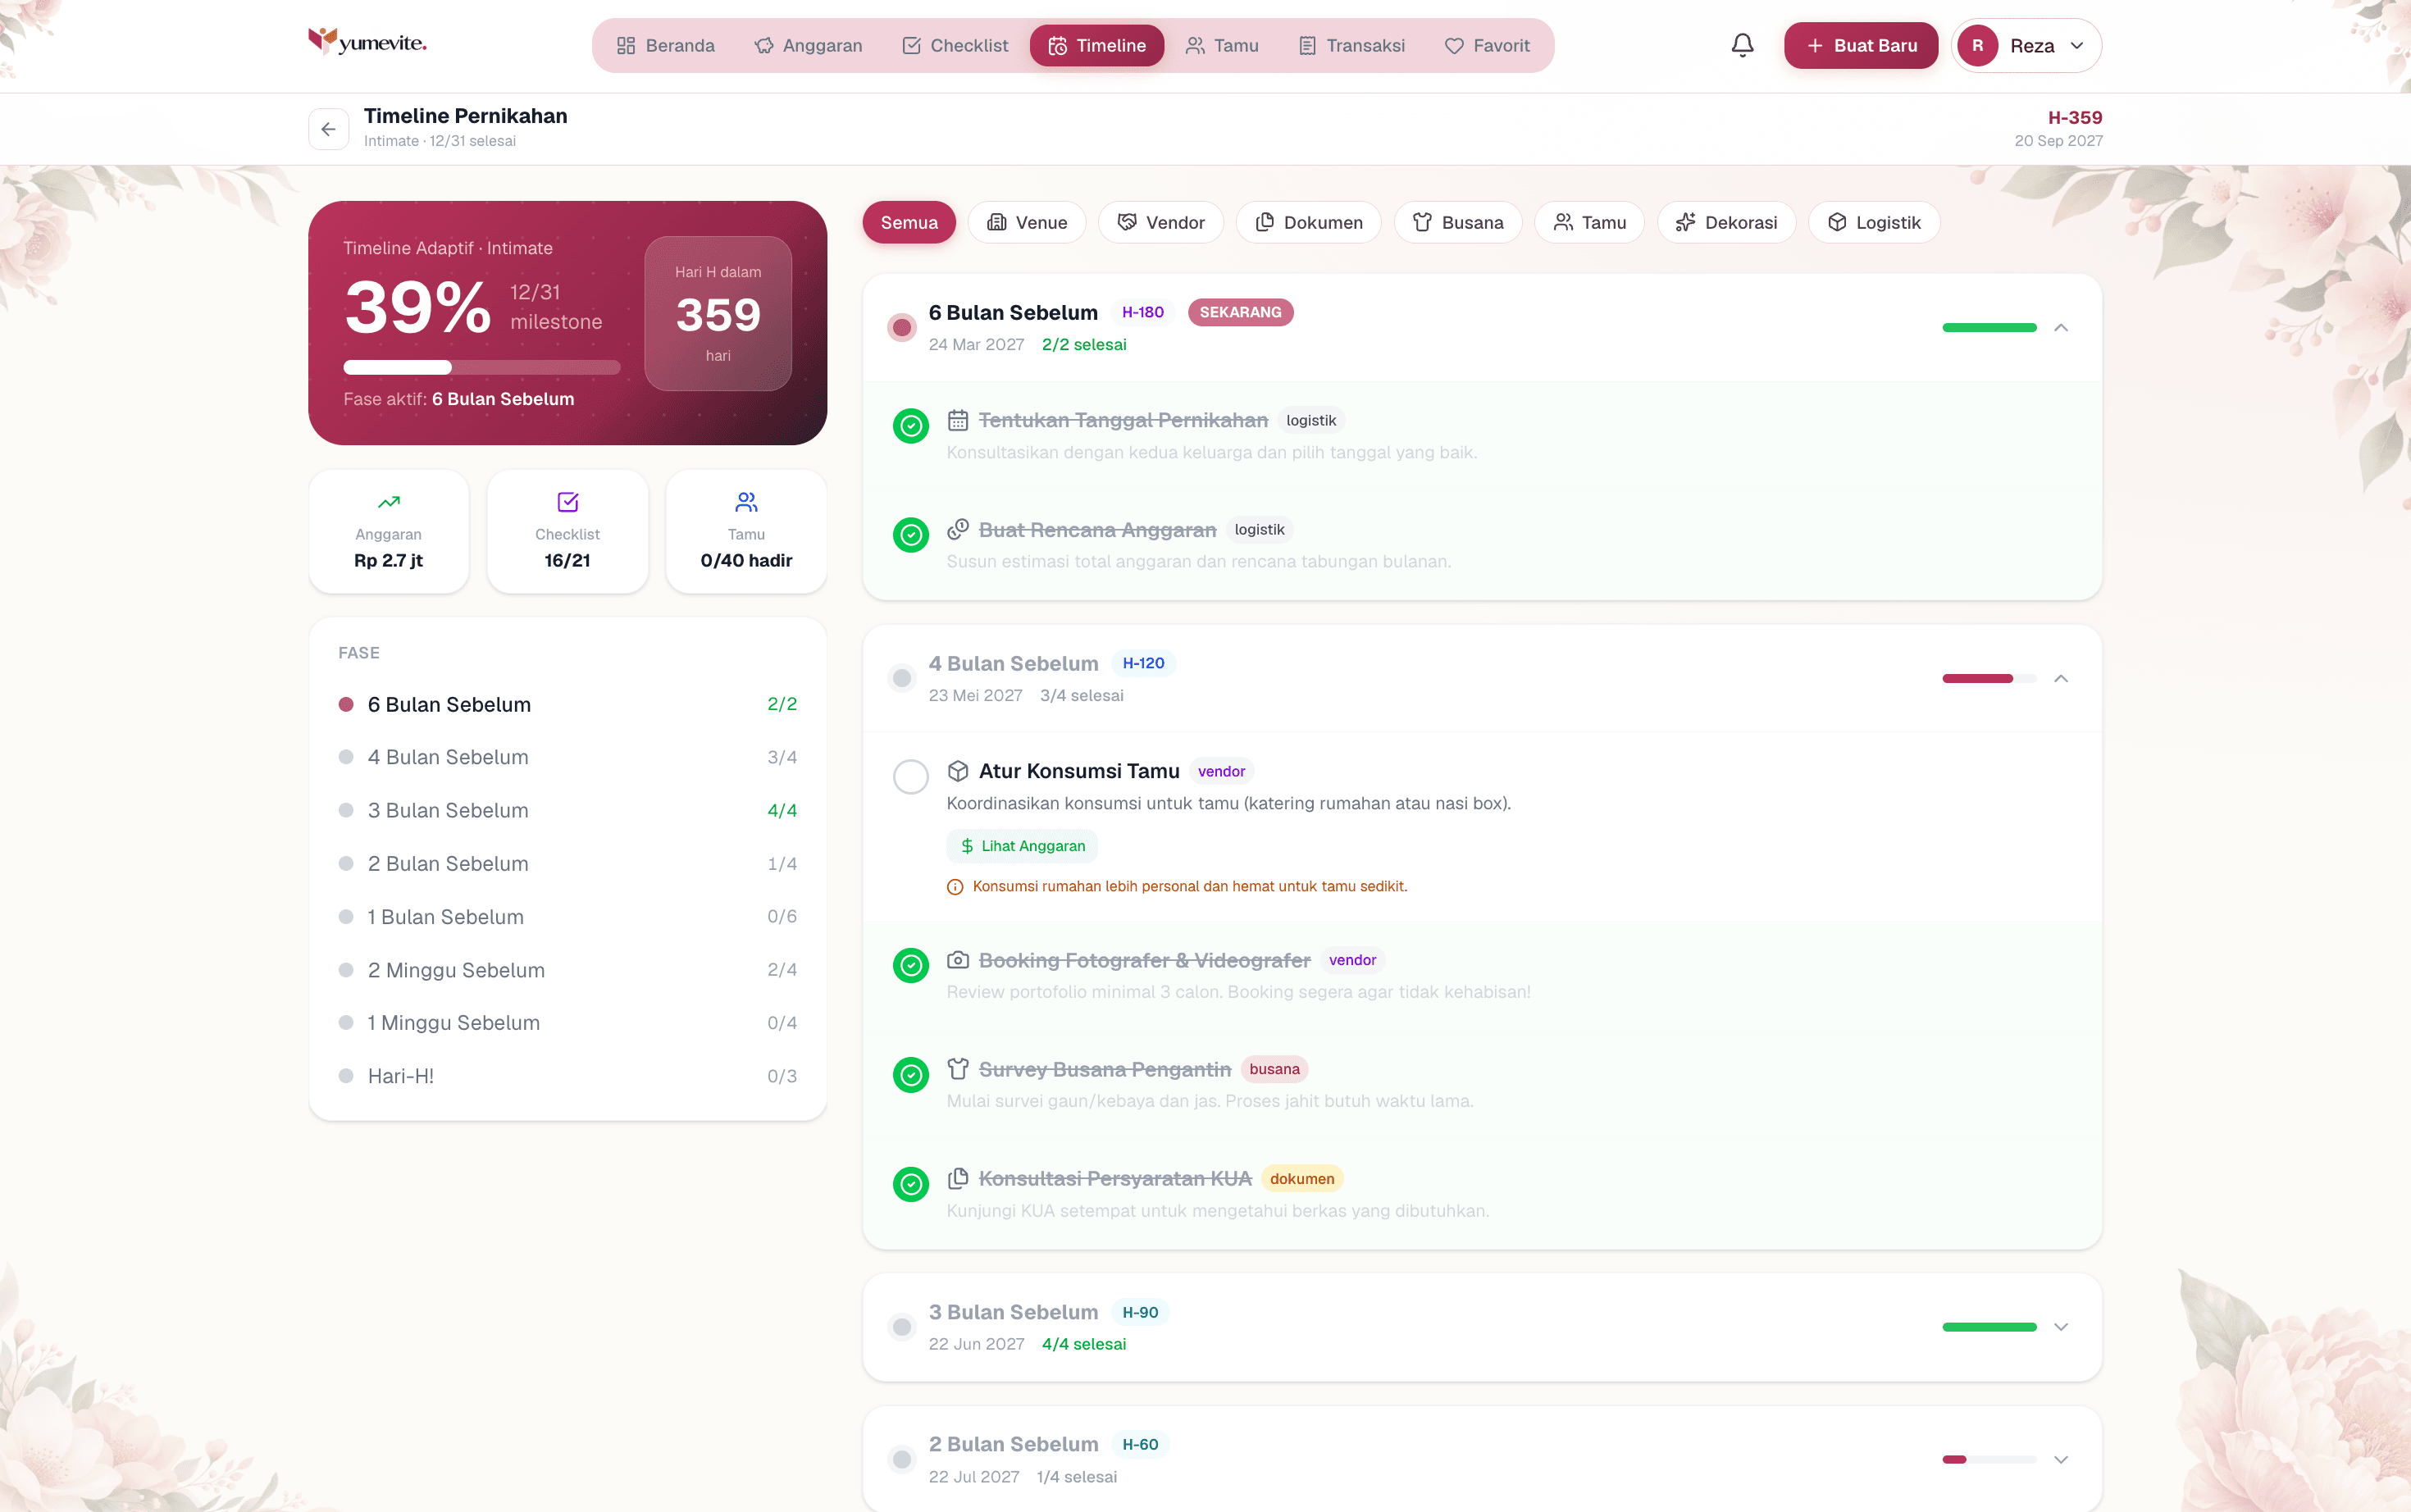Click shirt icon beside Survey Busana Pengantin
The width and height of the screenshot is (2411, 1512).
point(958,1069)
